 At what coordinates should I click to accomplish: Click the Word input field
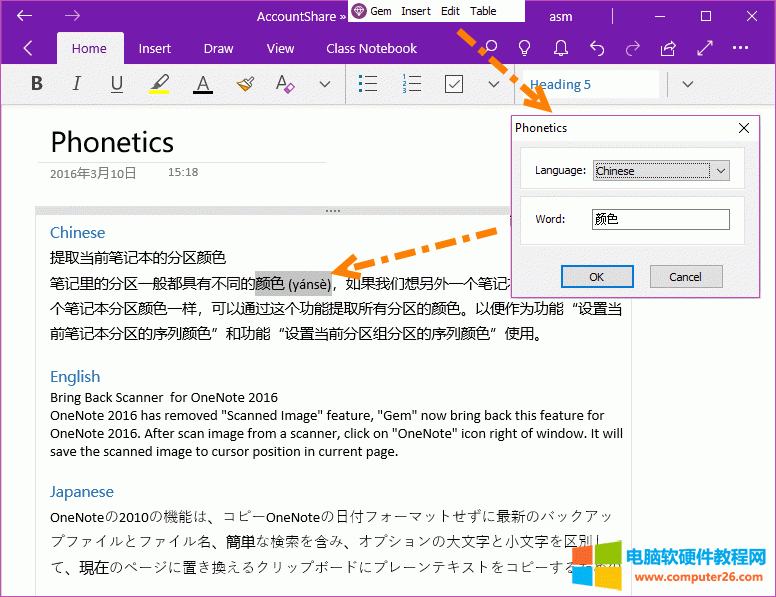tap(660, 219)
